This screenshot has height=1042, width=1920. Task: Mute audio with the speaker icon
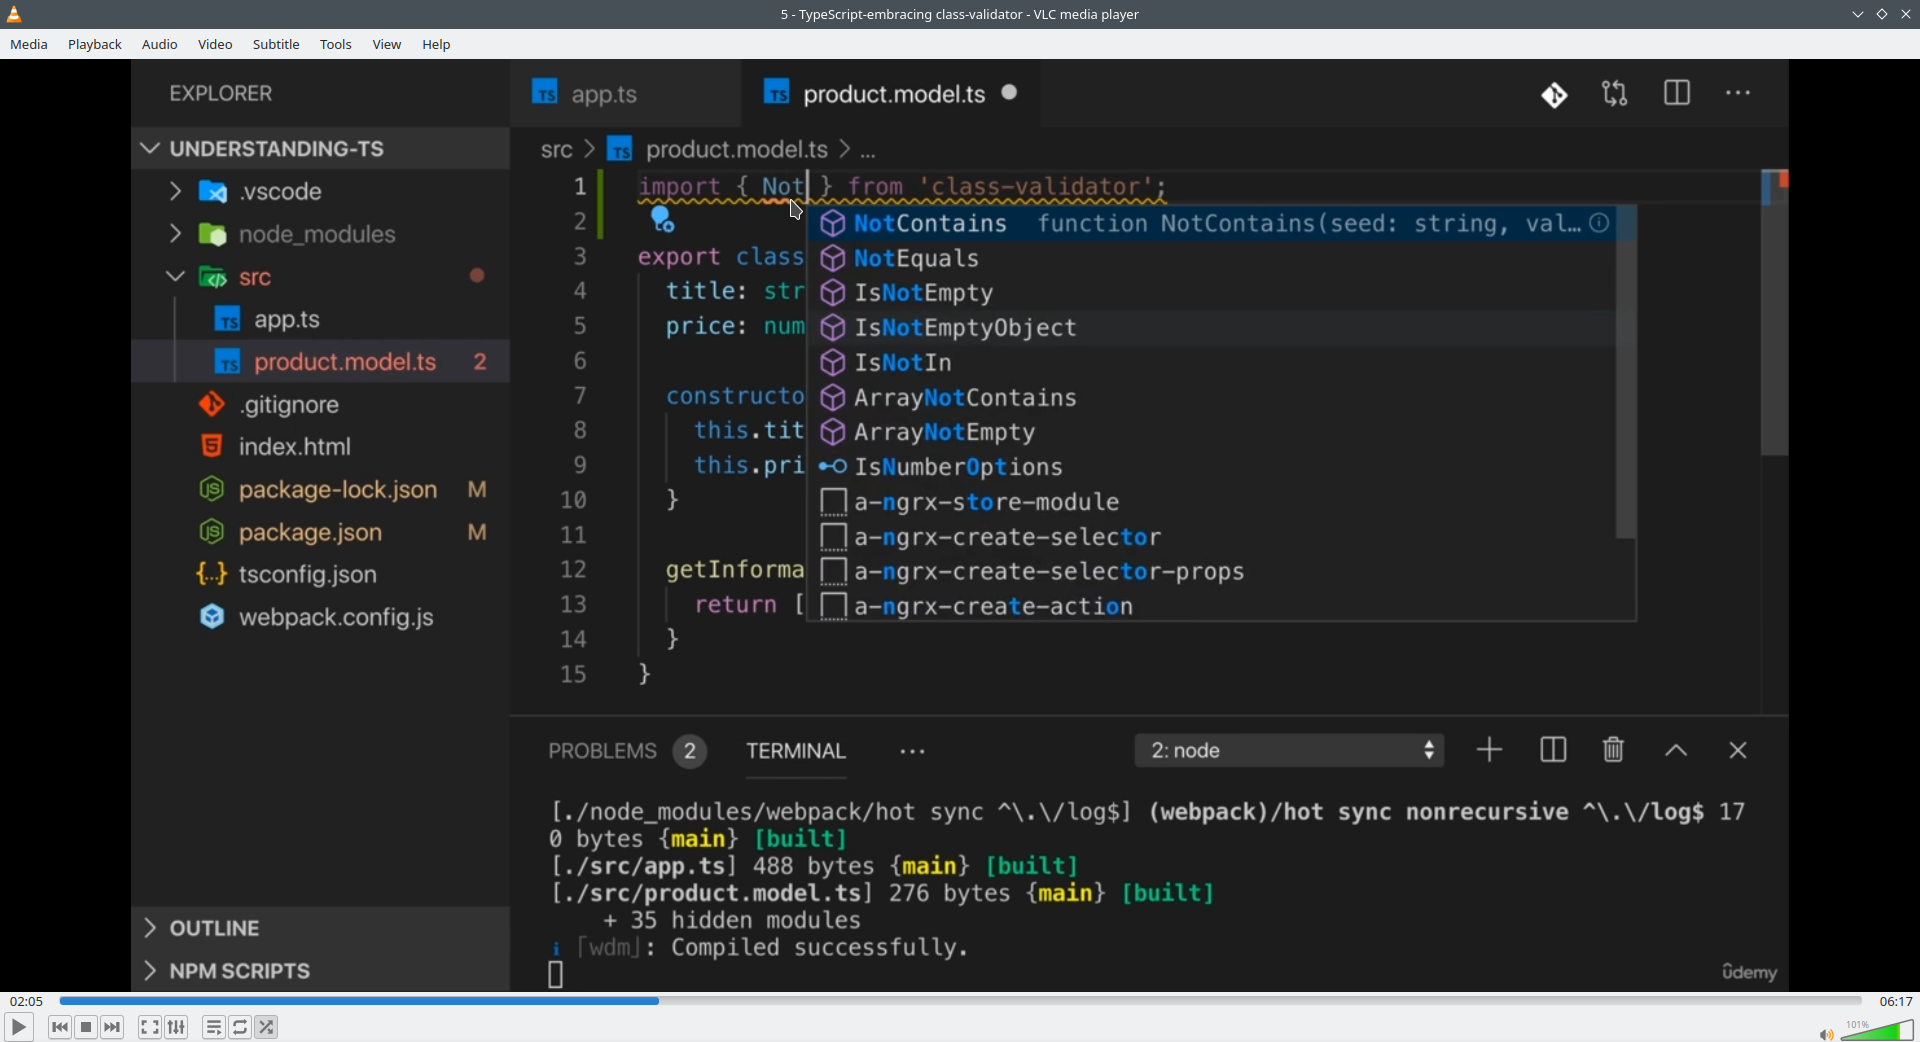click(x=1826, y=1033)
